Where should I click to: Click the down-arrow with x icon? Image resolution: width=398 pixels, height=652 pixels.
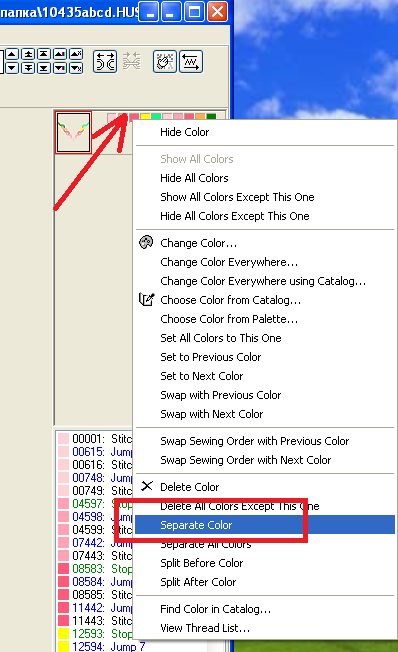76,68
